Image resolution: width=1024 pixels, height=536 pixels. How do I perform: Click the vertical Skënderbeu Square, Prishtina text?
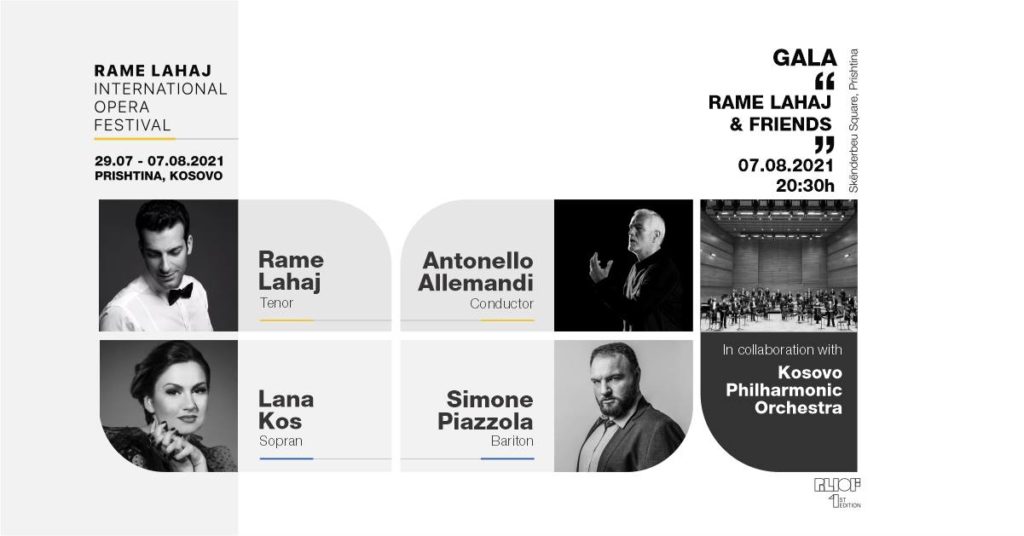click(x=853, y=120)
